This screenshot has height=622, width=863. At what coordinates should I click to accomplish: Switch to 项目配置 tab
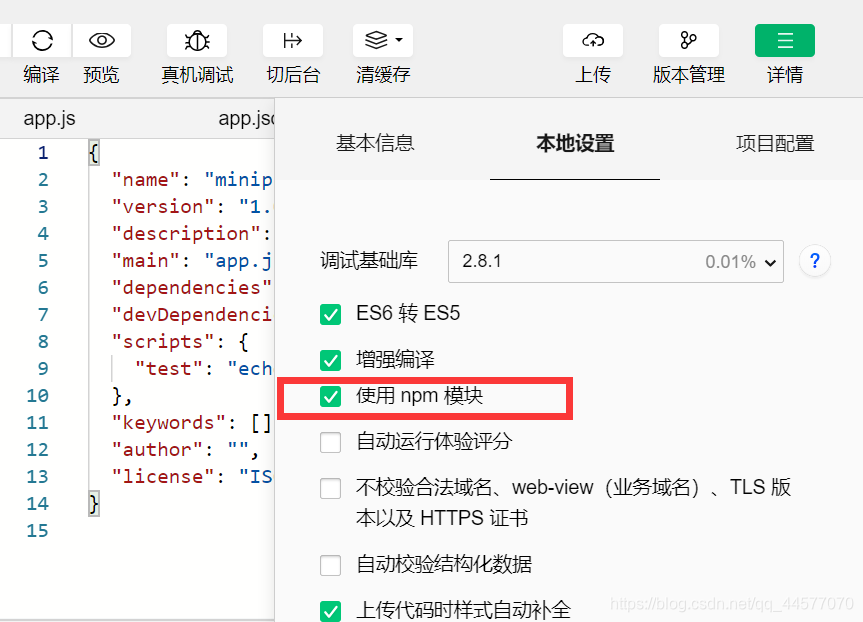pyautogui.click(x=775, y=143)
